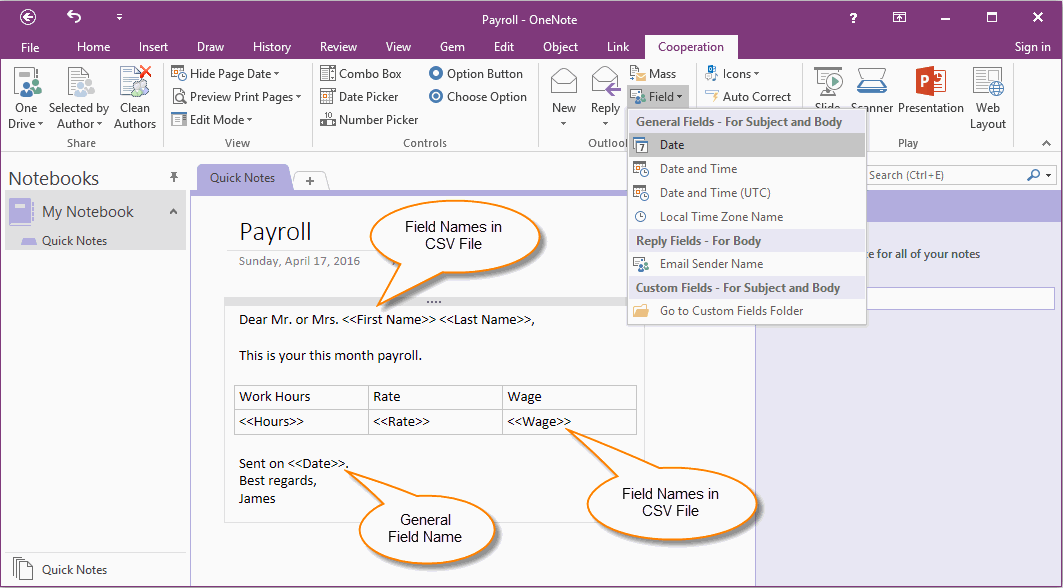Toggle ribbon display options button
Viewport: 1063px width, 588px height.
(x=899, y=18)
